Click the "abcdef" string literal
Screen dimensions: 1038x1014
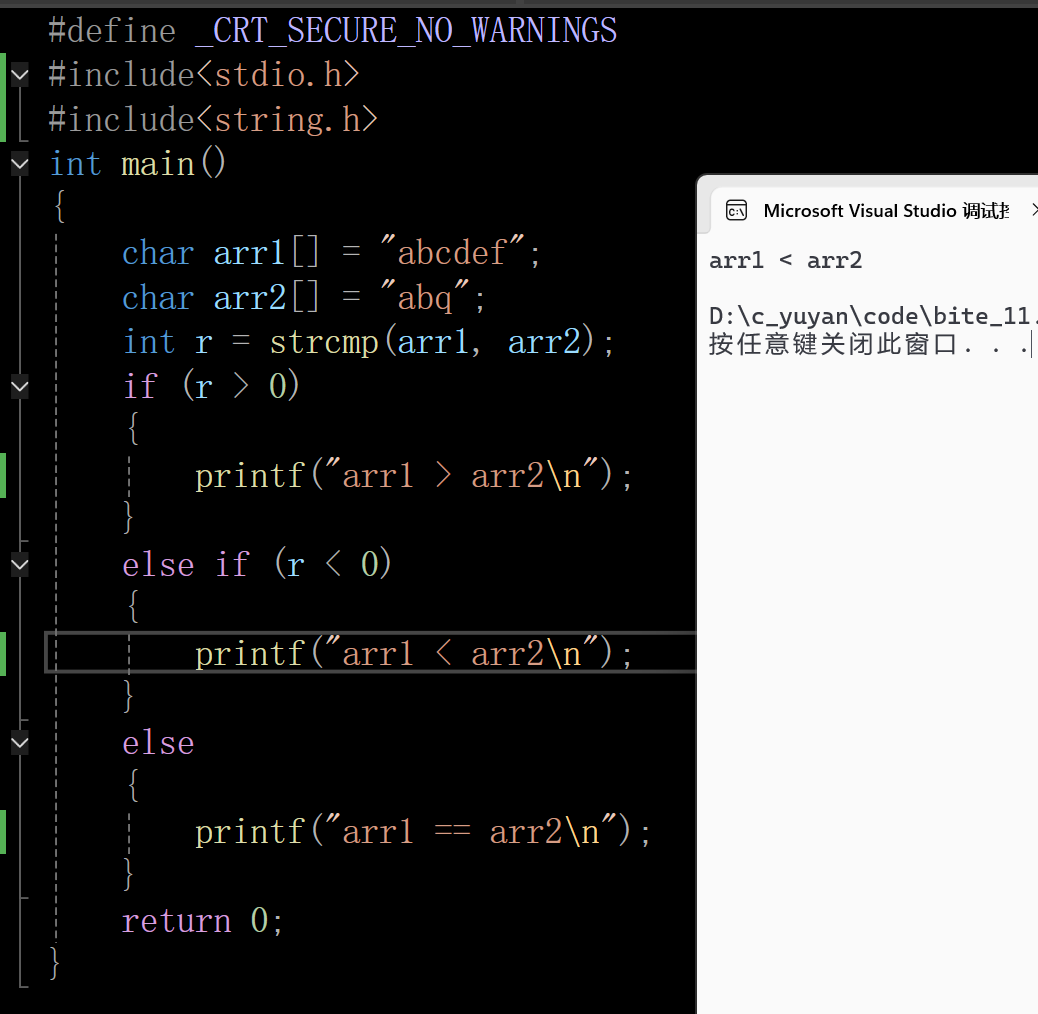tap(453, 252)
